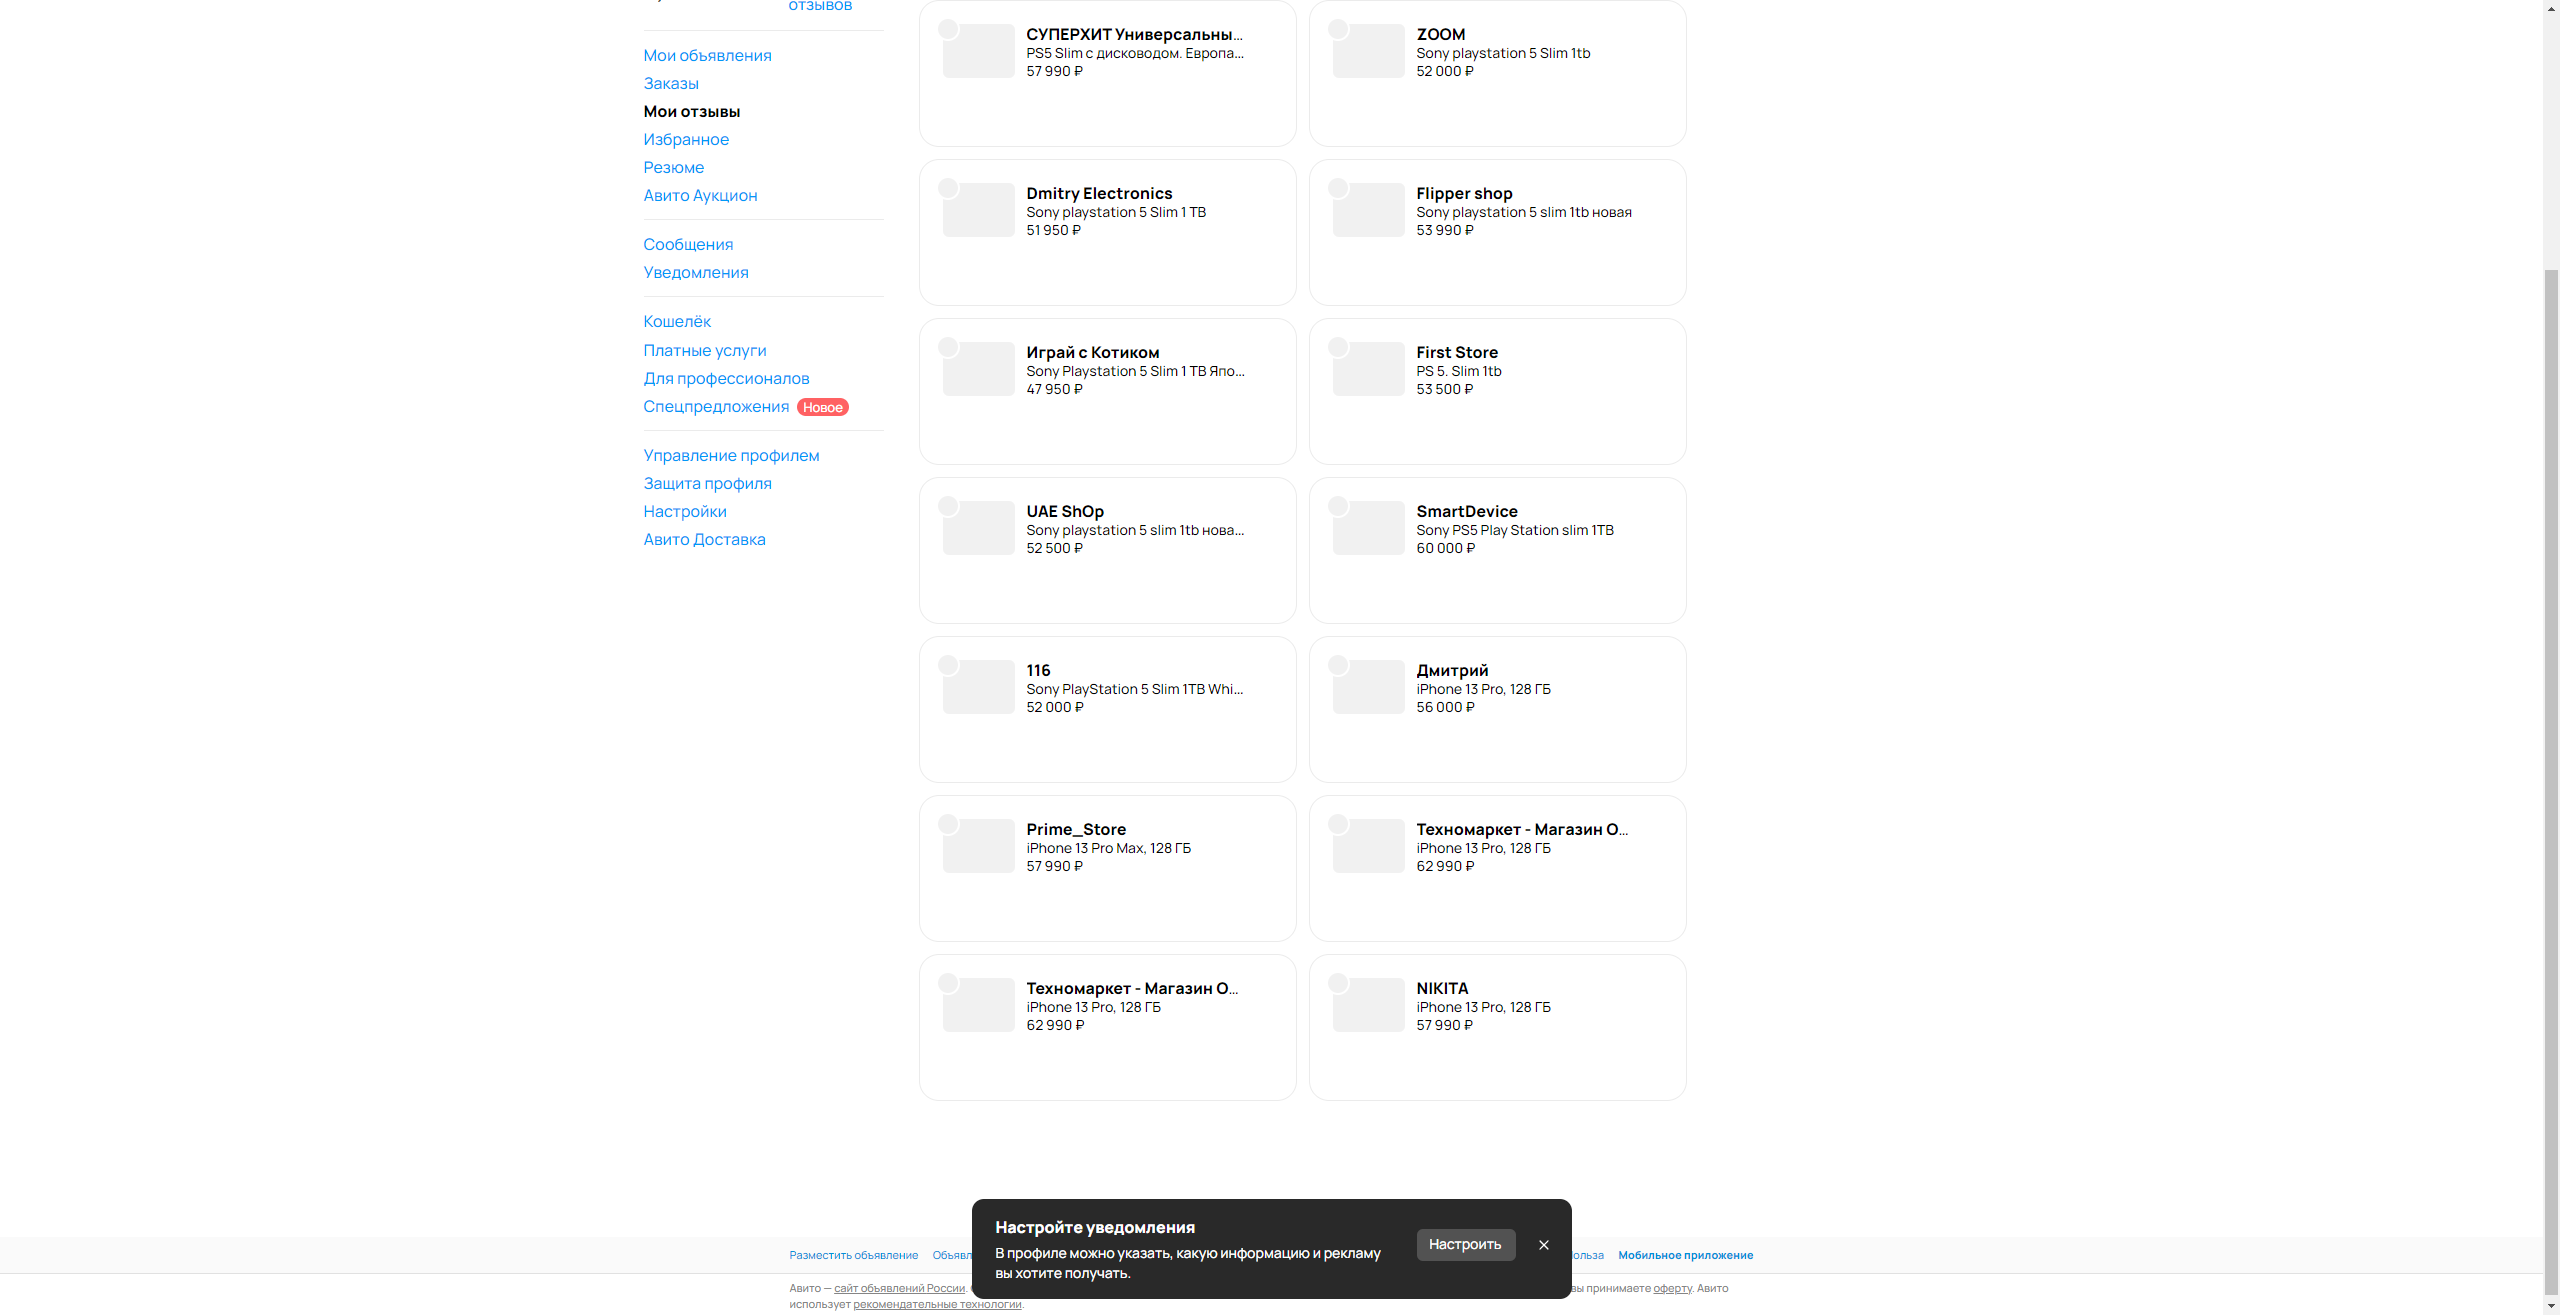Open Сообщения from sidebar
Screen dimensions: 2560x1315
point(688,244)
